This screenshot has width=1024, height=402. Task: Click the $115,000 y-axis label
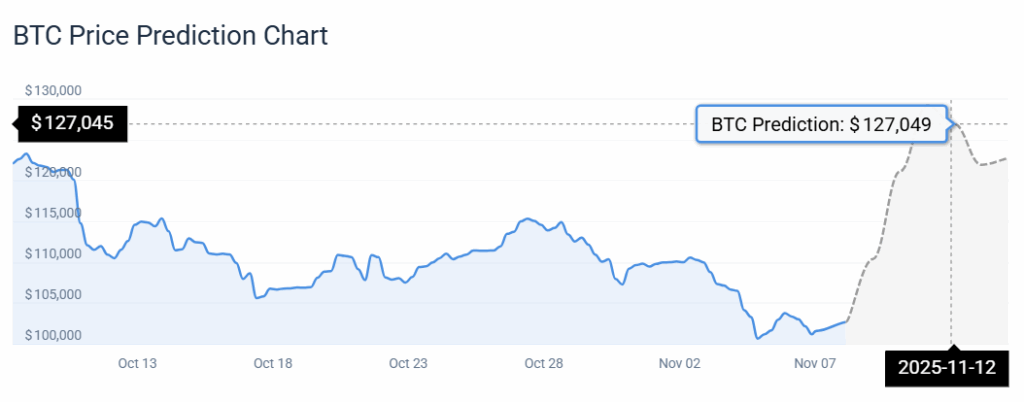53,213
